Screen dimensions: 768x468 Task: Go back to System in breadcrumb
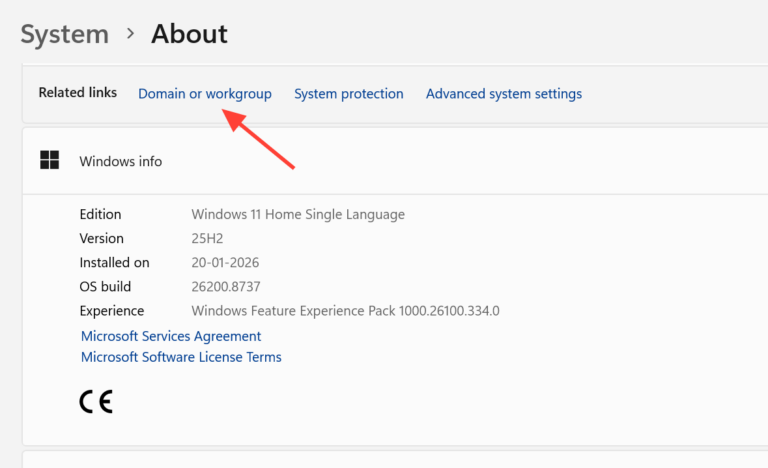65,34
